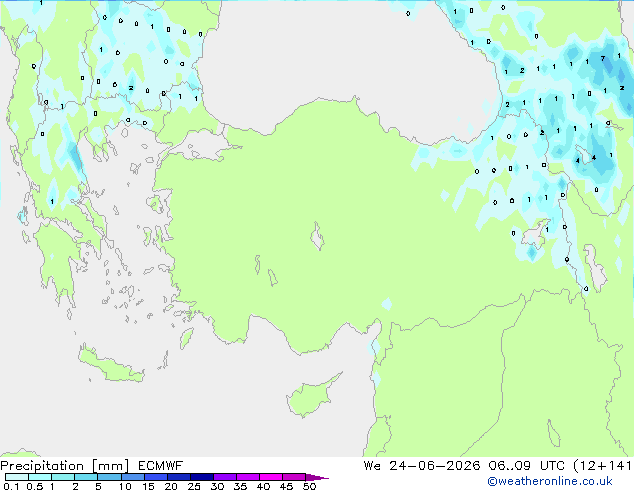Viewport: 634px width, 490px height.
Task: Click the legend tick label "50"
Action: 309,486
